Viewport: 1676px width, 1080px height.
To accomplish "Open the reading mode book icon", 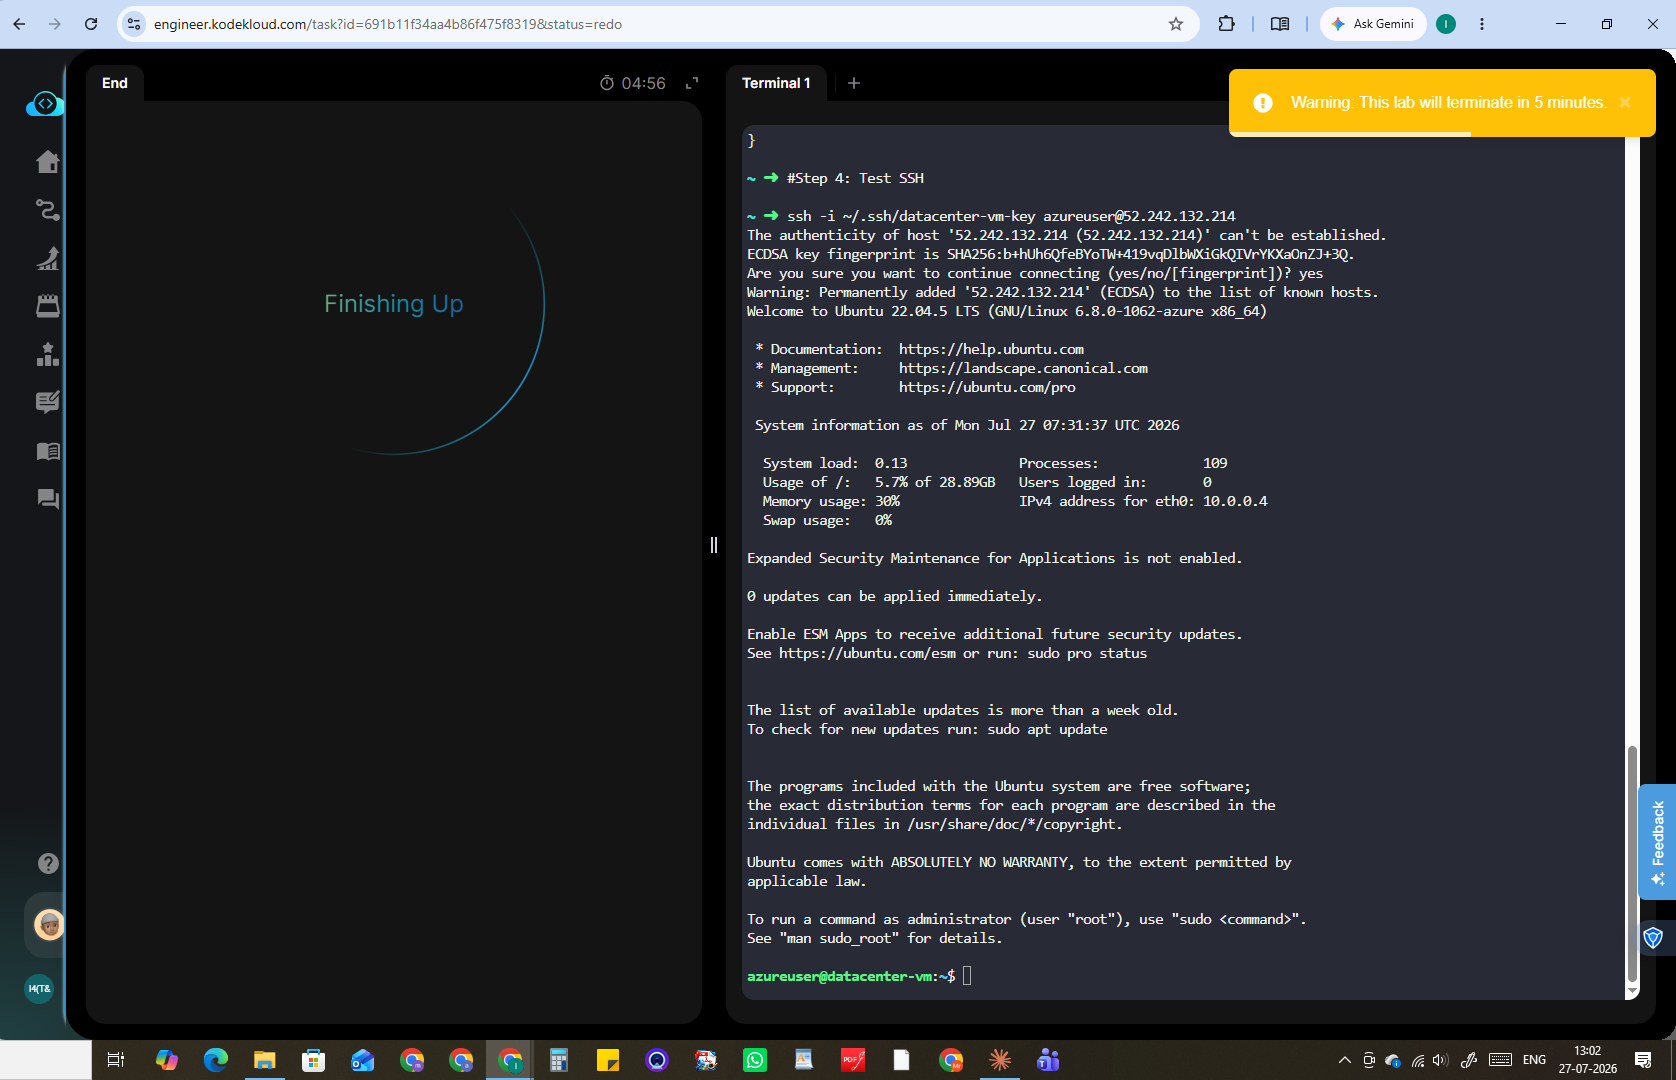I will (1279, 24).
